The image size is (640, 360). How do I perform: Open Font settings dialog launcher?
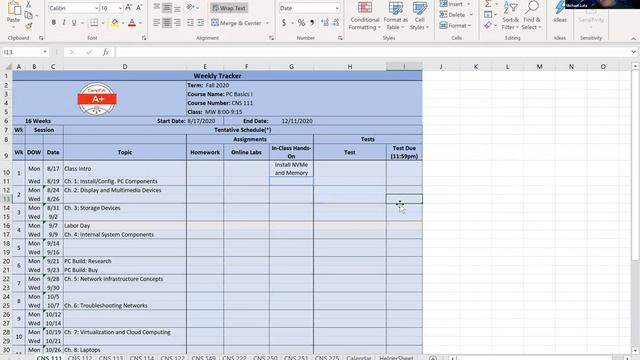point(144,38)
